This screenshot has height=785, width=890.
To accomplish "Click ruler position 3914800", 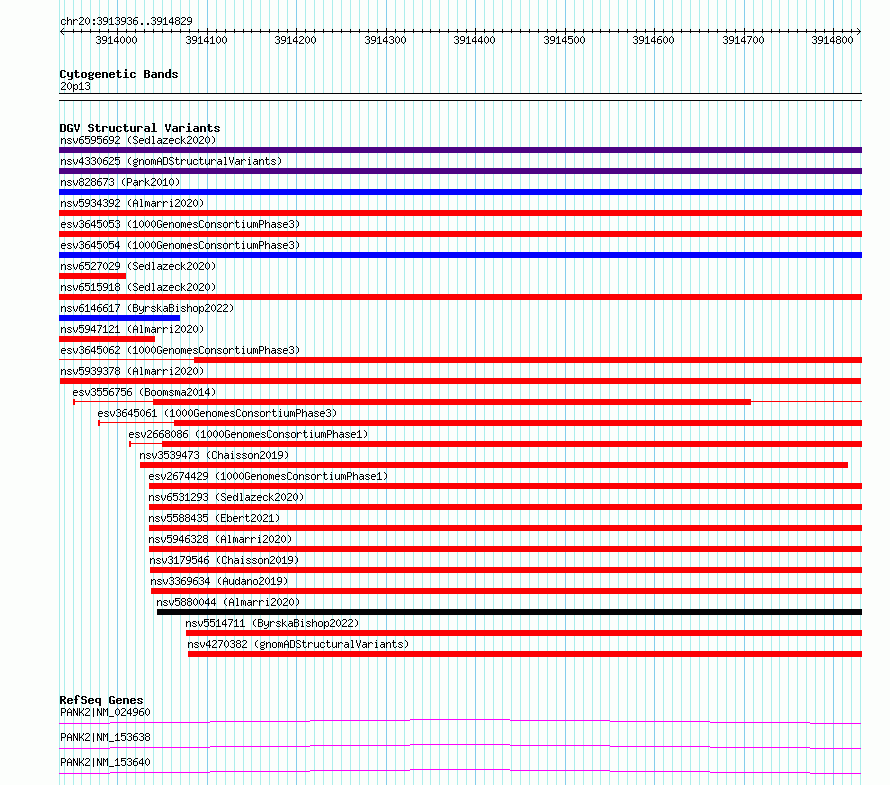I will click(832, 40).
